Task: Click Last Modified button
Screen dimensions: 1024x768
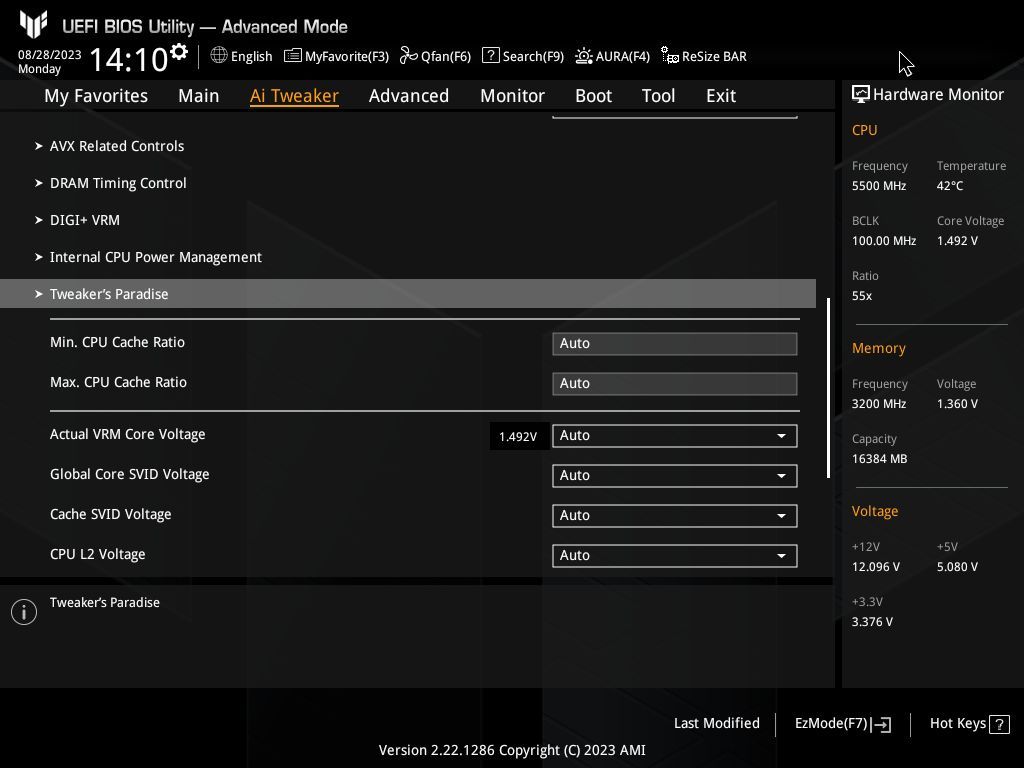Action: tap(716, 723)
